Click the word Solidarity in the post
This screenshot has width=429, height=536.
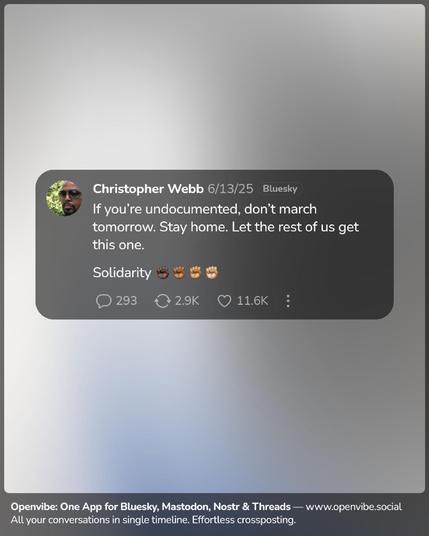pos(122,272)
